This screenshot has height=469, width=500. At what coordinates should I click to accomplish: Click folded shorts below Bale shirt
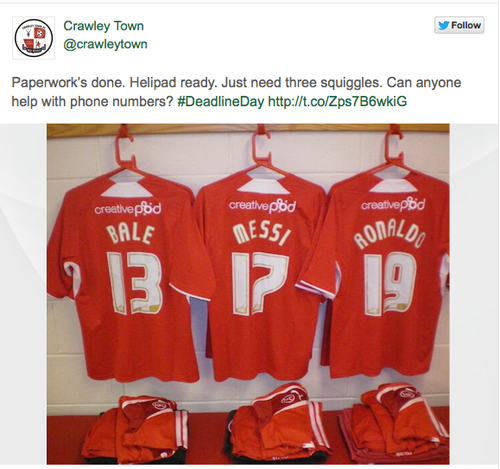coord(135,428)
